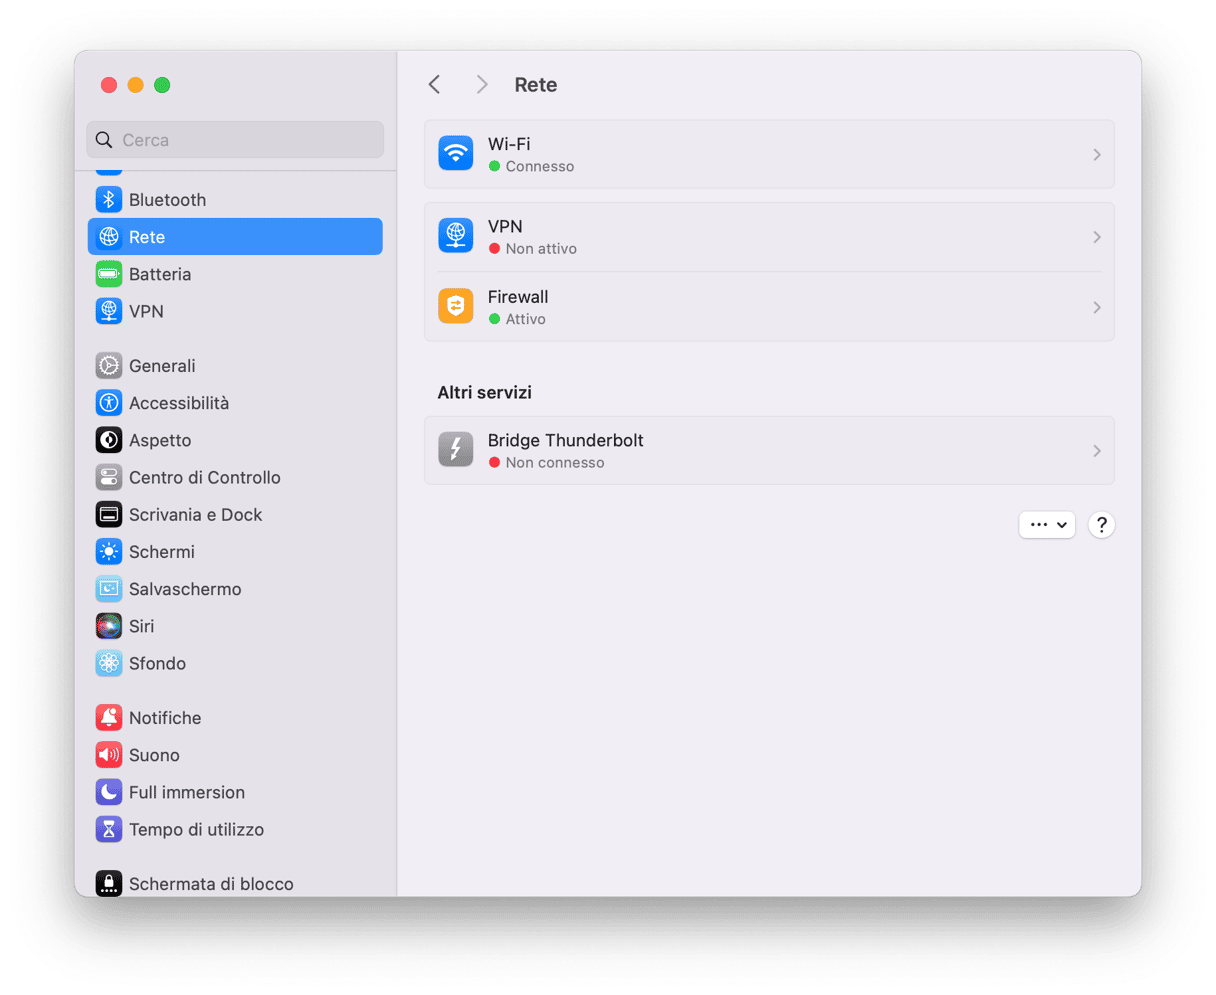The width and height of the screenshot is (1216, 995).
Task: Click the Notifiche bell icon
Action: tap(109, 718)
